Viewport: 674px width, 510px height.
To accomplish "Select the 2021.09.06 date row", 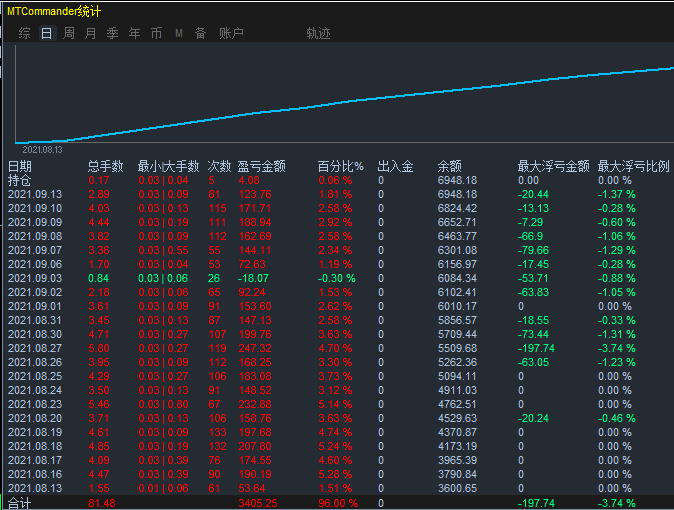I will [35, 264].
